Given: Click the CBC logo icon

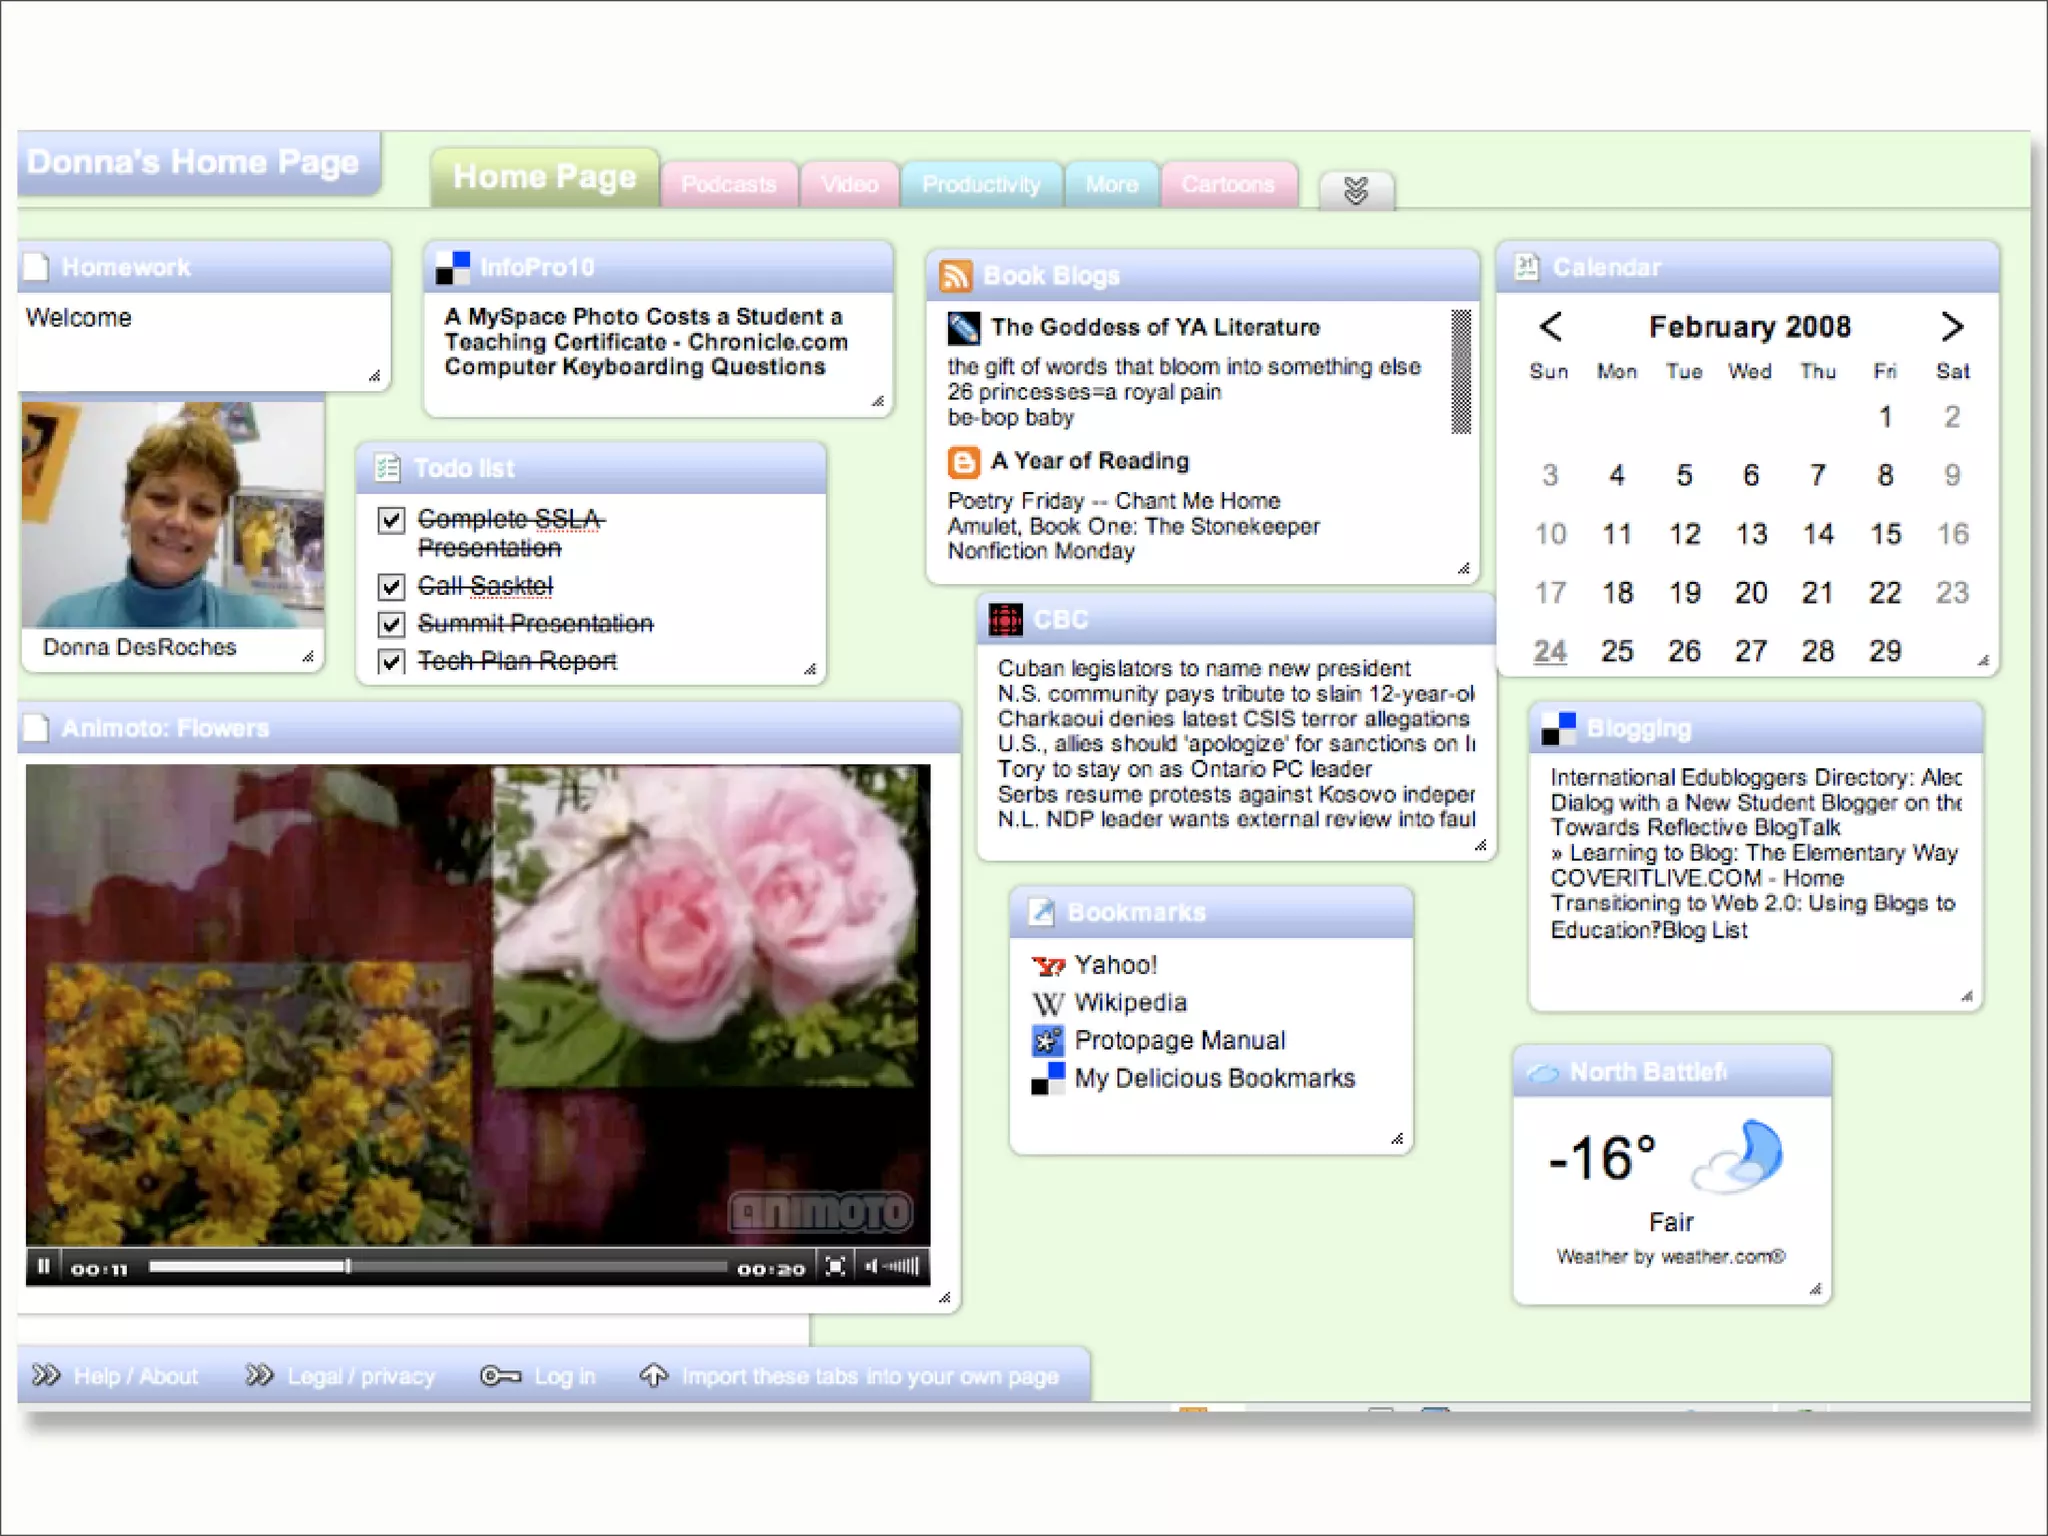Looking at the screenshot, I should [x=1005, y=620].
